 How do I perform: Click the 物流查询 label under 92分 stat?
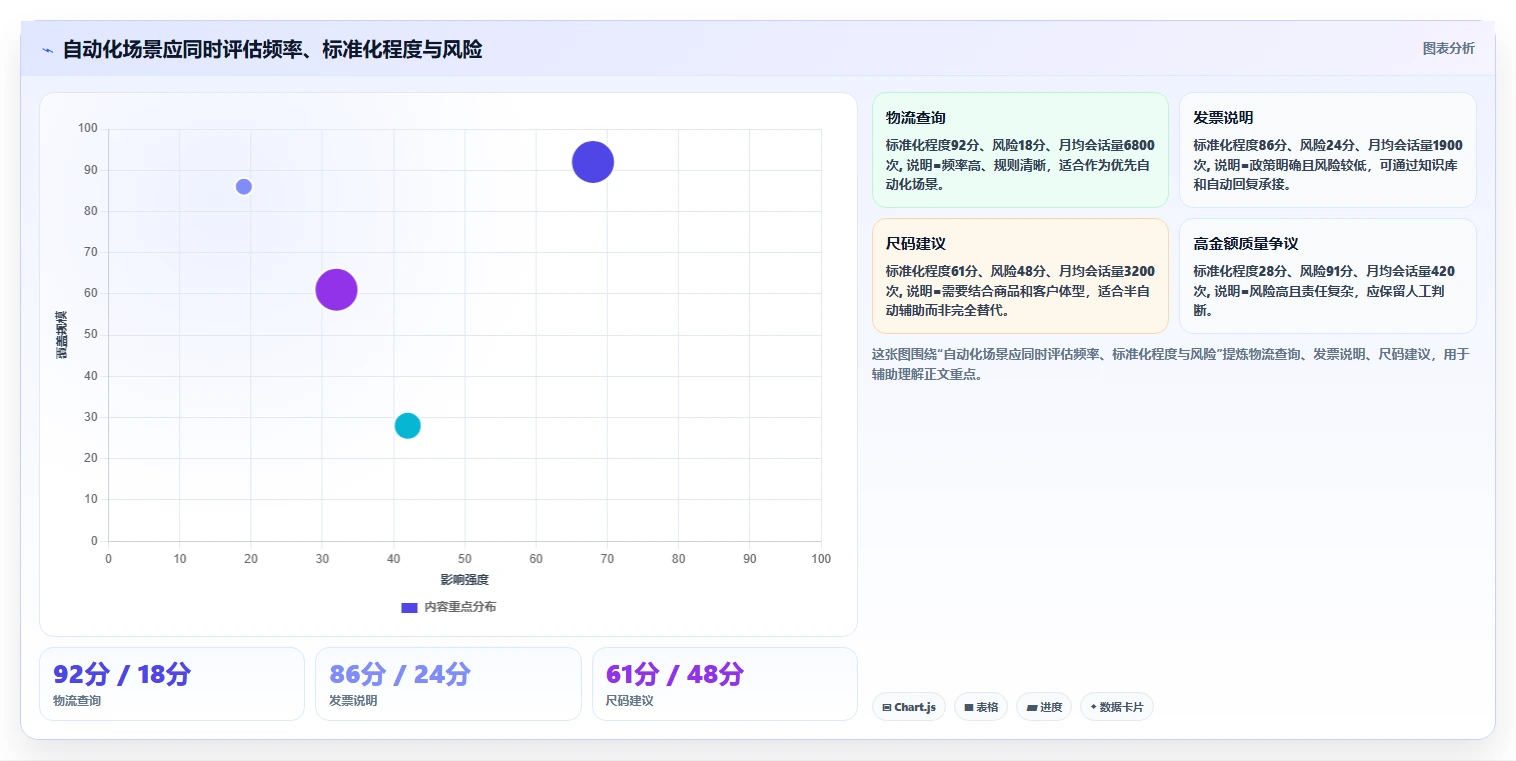click(x=77, y=701)
